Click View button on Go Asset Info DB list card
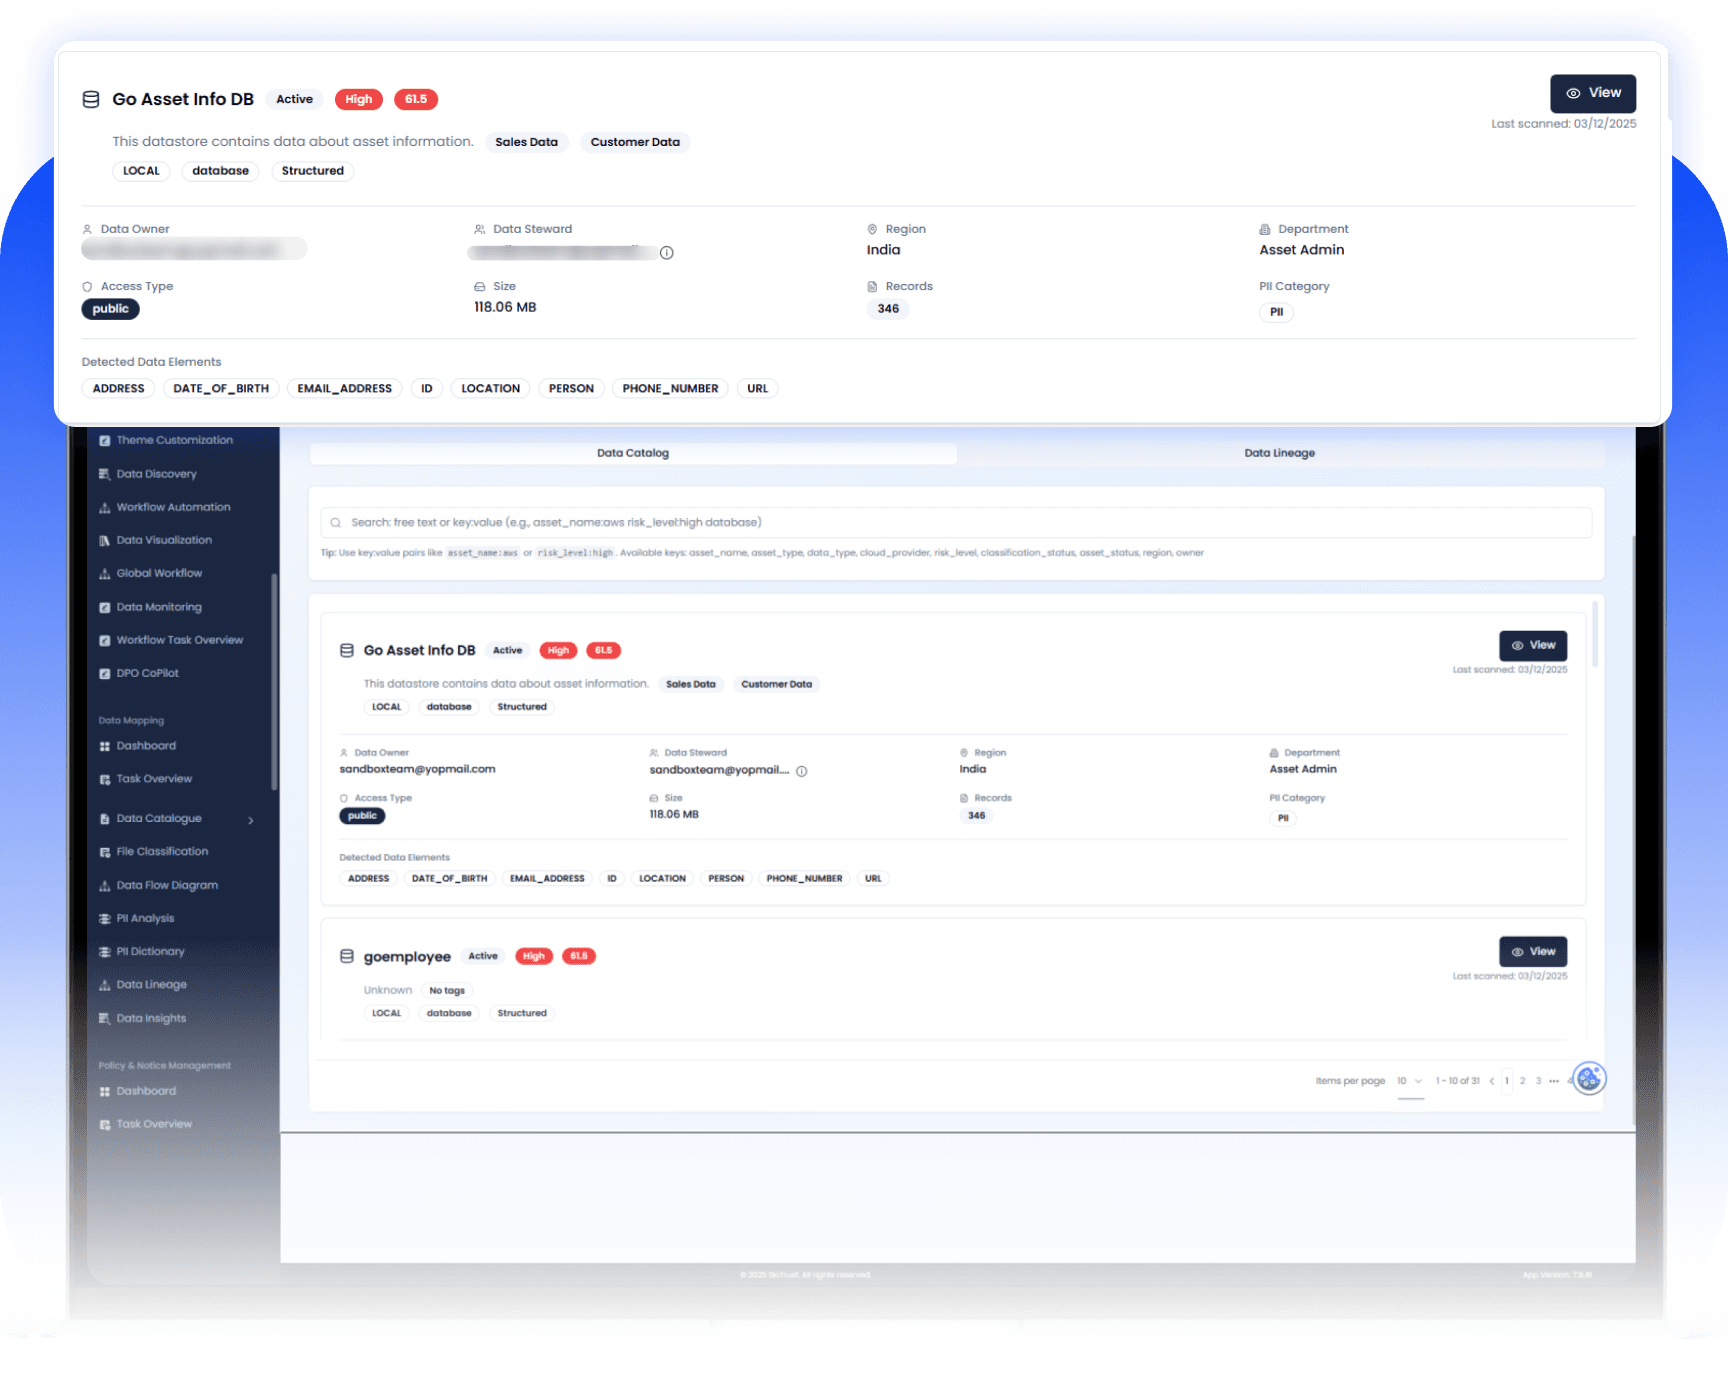The height and width of the screenshot is (1399, 1728). [x=1533, y=646]
